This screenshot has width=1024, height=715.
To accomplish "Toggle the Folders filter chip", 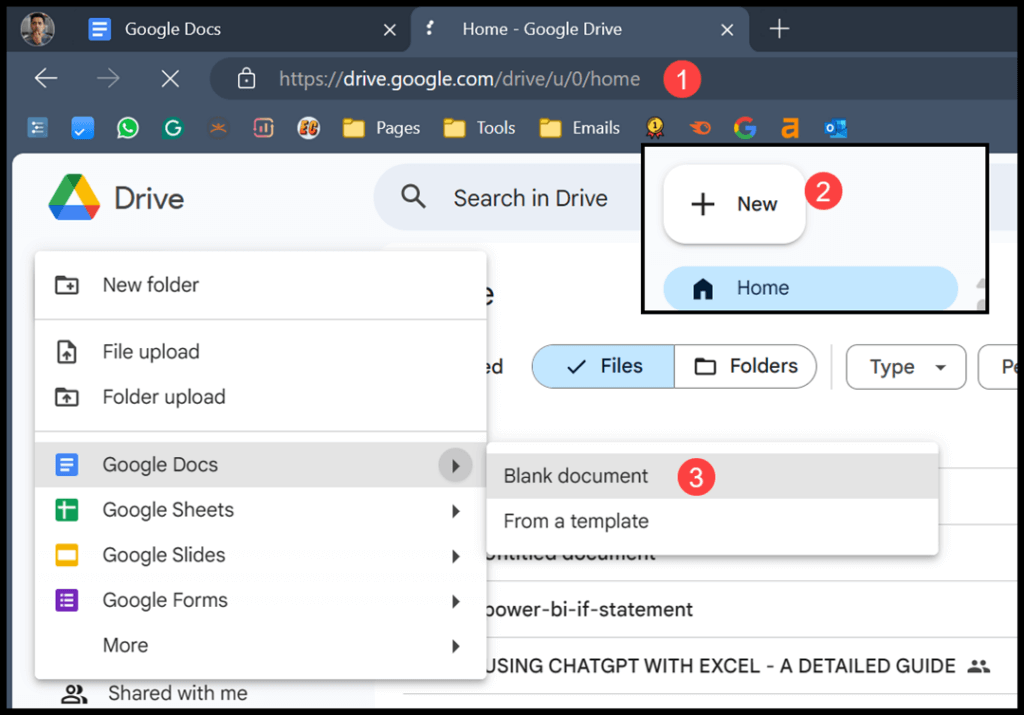I will [x=745, y=366].
